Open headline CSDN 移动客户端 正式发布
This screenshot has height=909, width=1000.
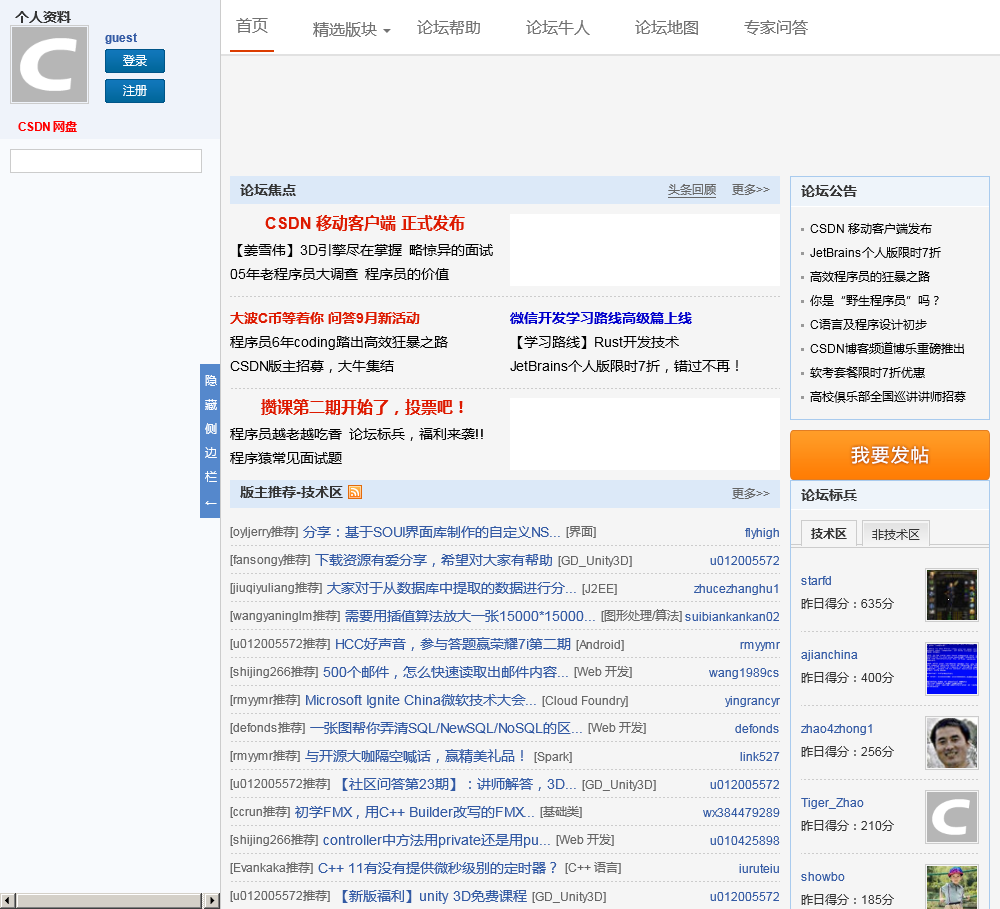364,223
